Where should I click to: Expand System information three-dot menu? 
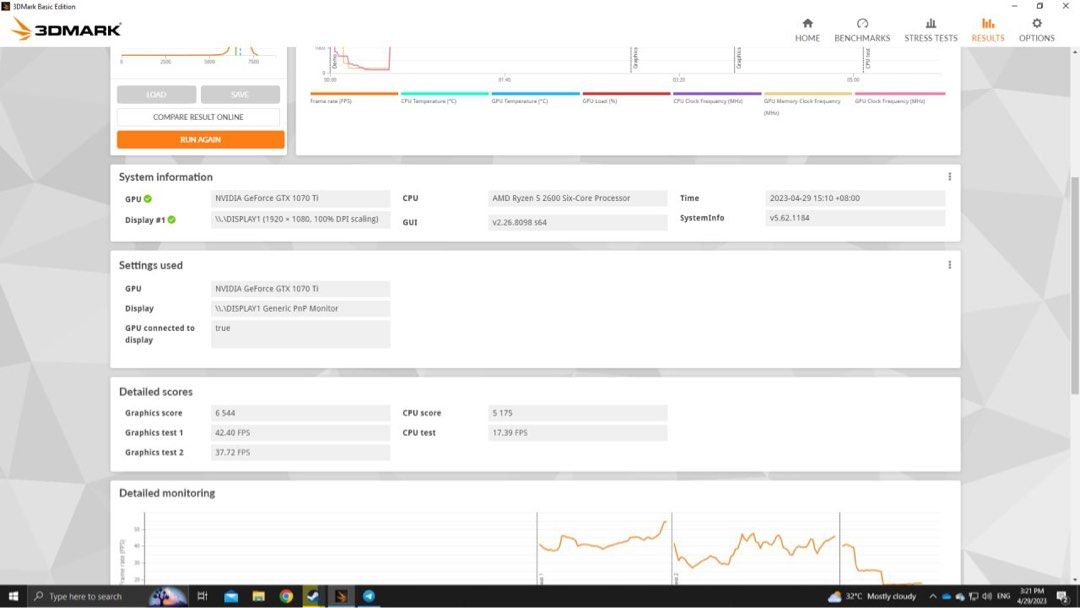[949, 177]
